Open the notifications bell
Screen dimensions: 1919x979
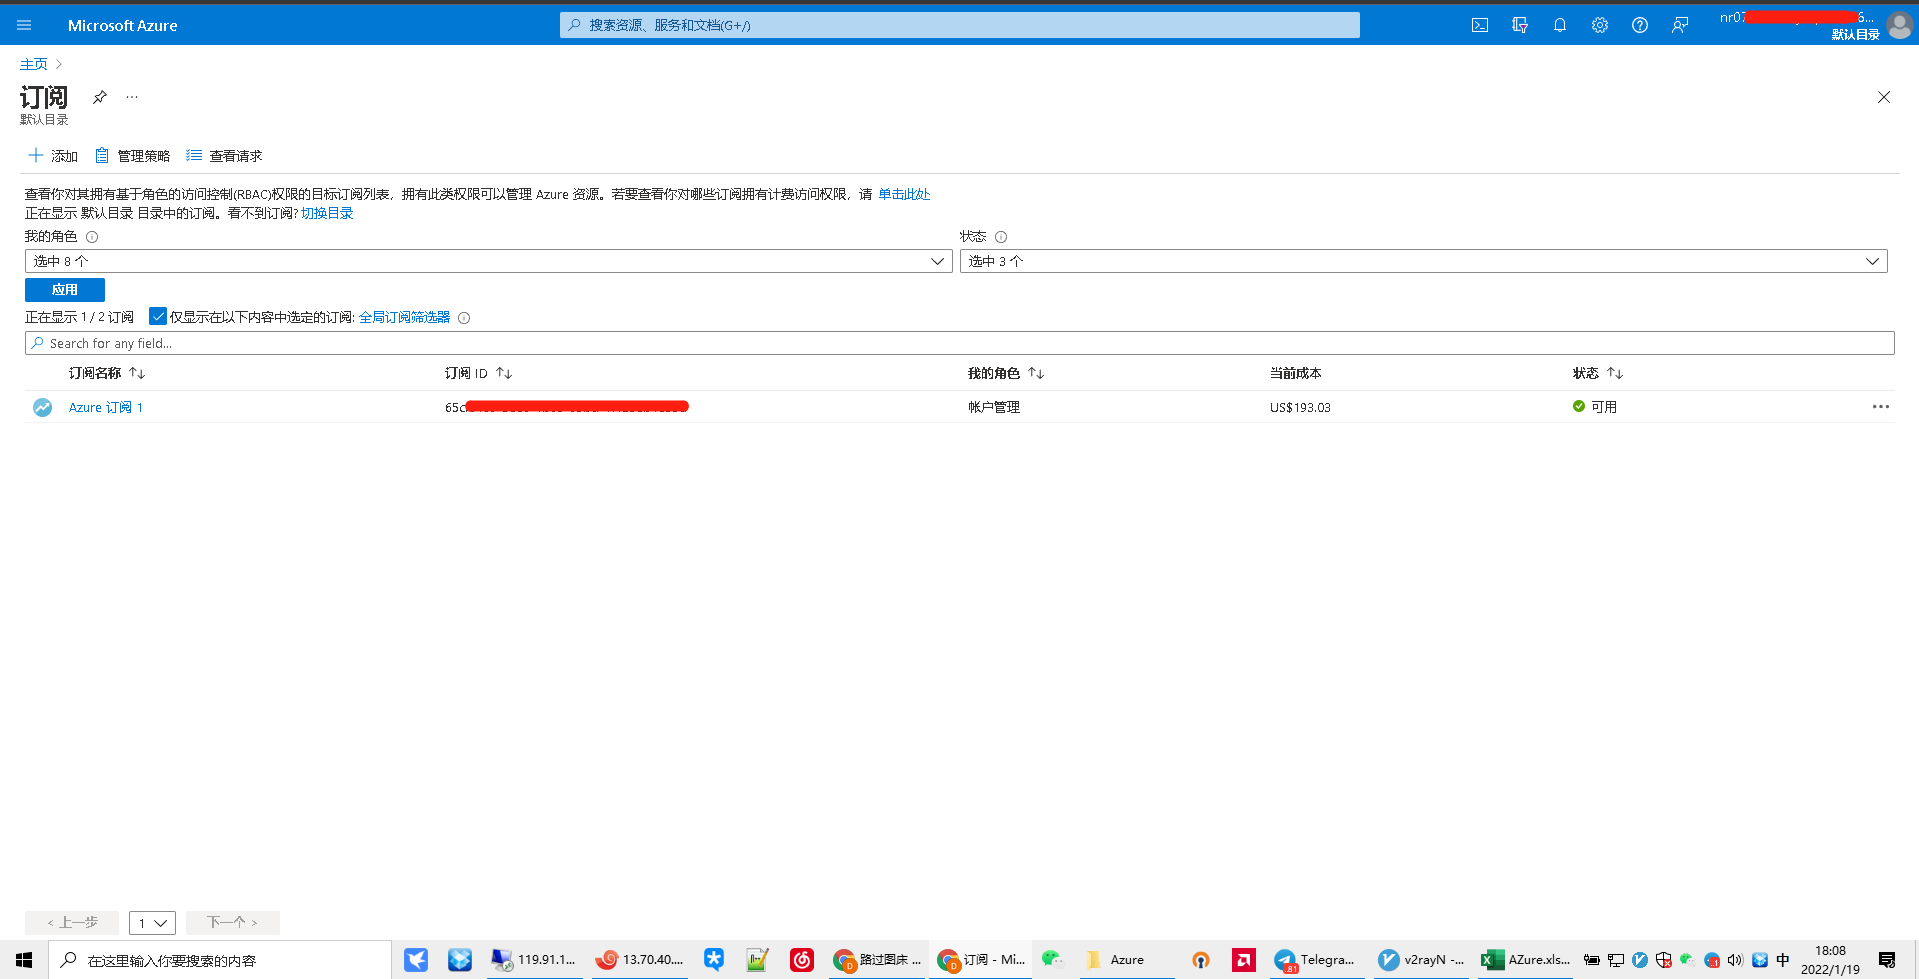click(1560, 25)
